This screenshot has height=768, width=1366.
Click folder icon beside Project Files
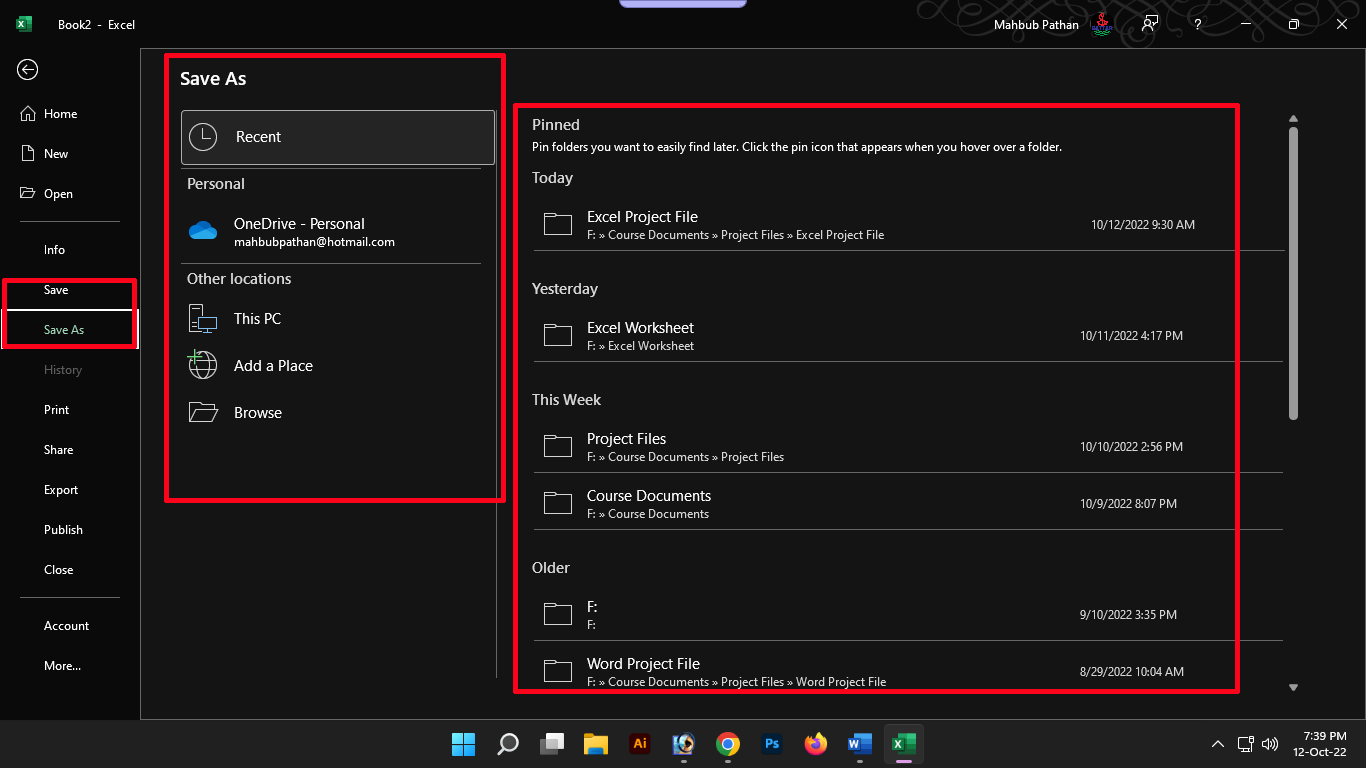[558, 446]
